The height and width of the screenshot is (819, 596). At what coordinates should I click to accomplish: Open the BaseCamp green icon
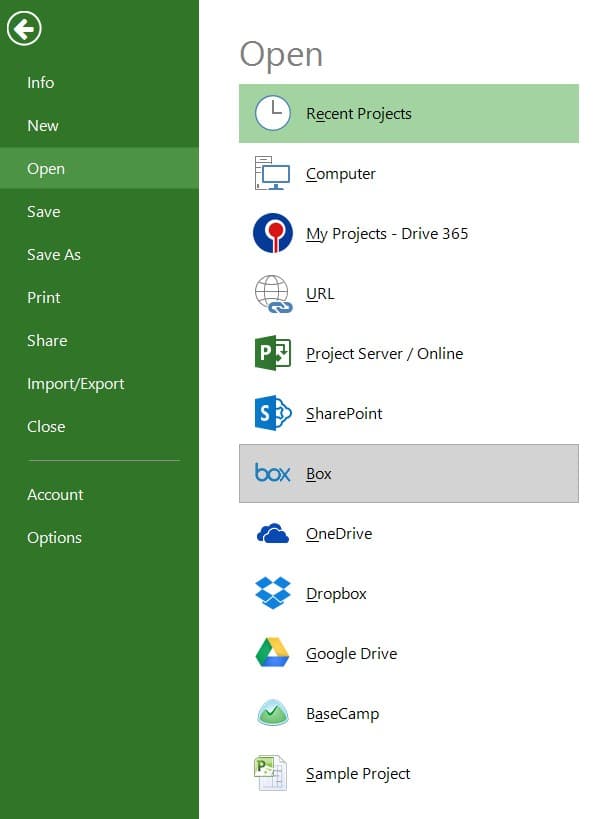click(x=273, y=713)
